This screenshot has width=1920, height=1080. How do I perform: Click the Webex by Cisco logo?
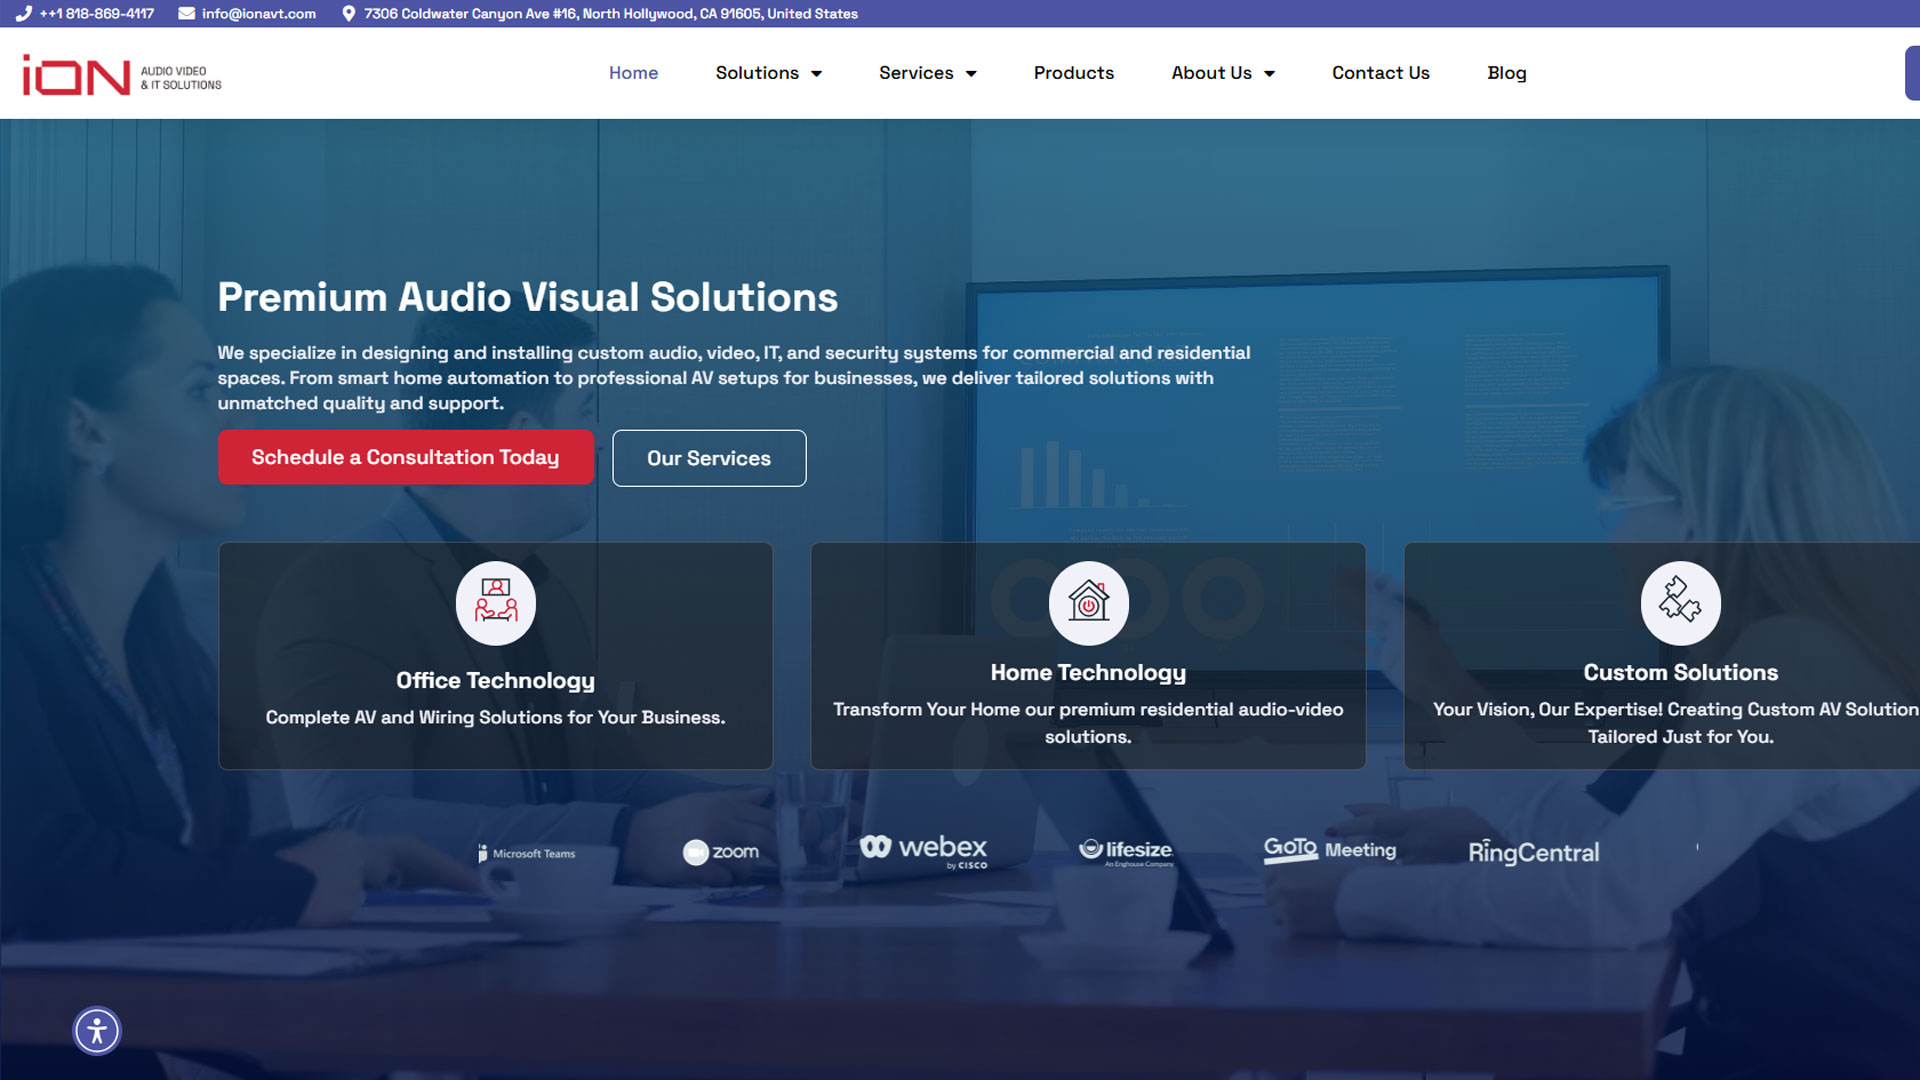point(923,851)
